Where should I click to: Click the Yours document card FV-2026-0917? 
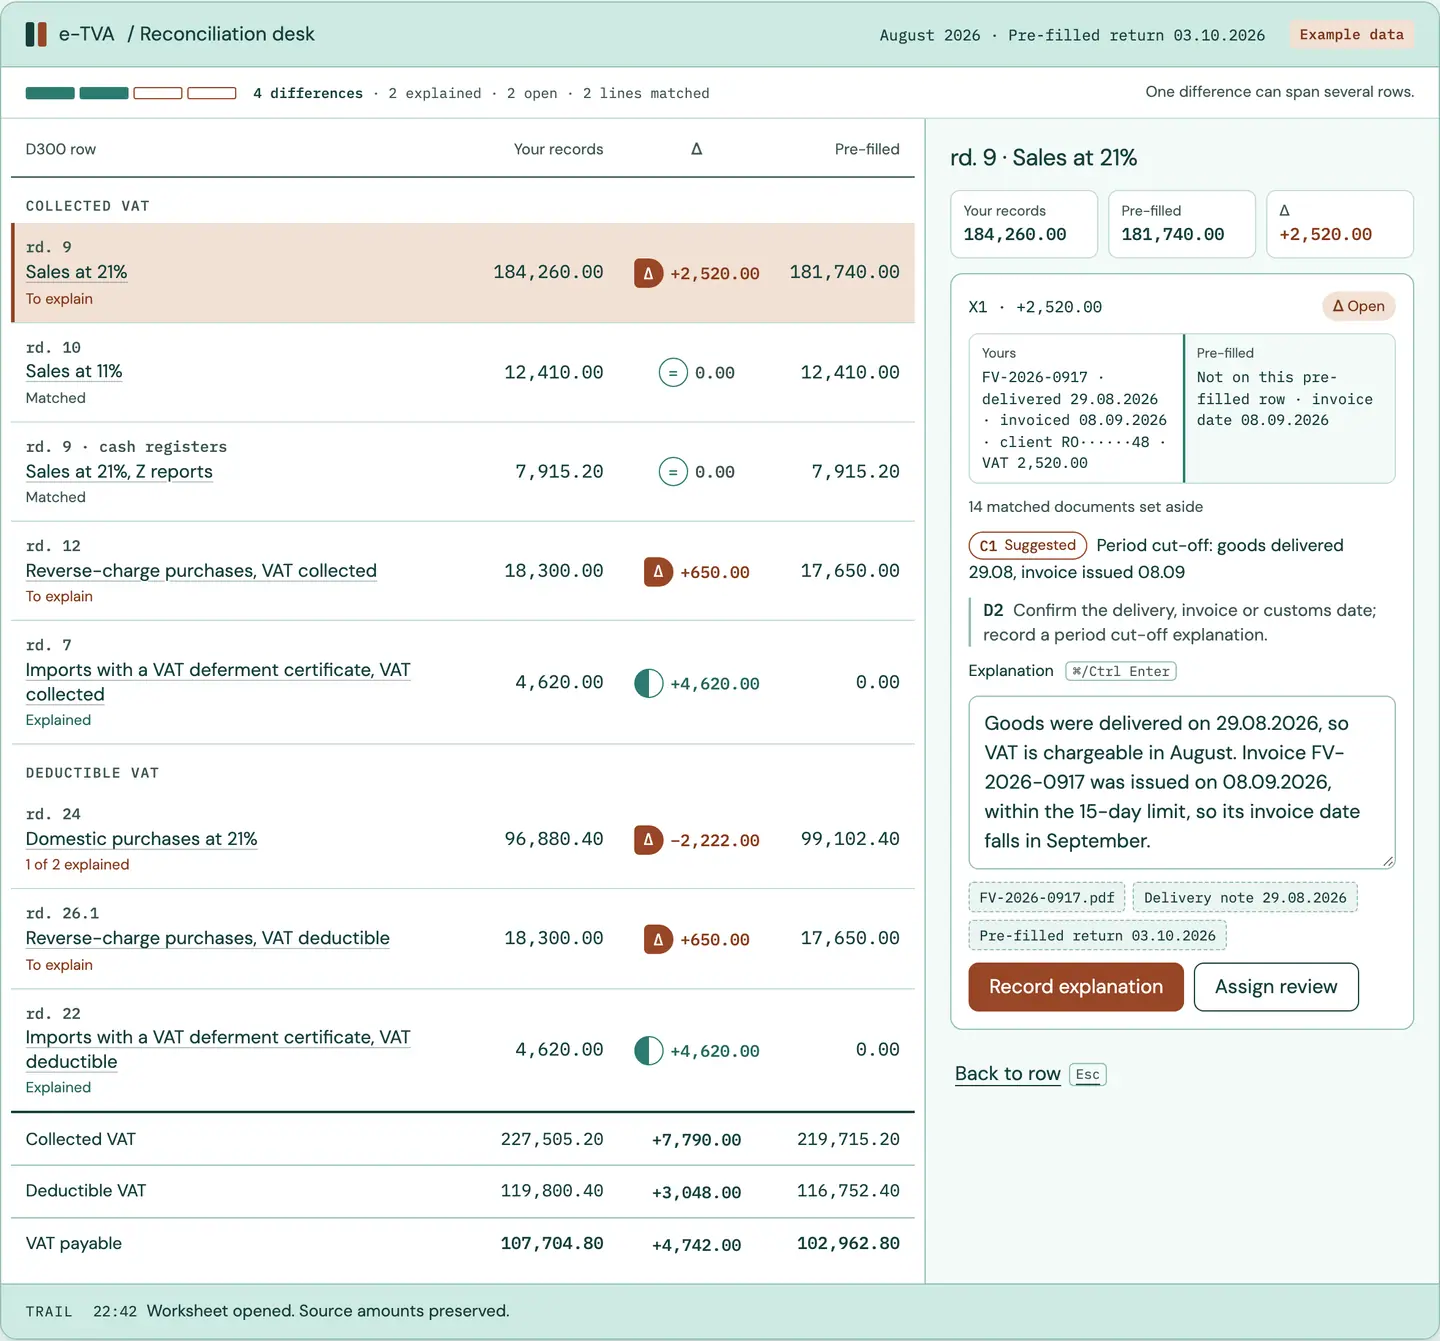[1076, 409]
